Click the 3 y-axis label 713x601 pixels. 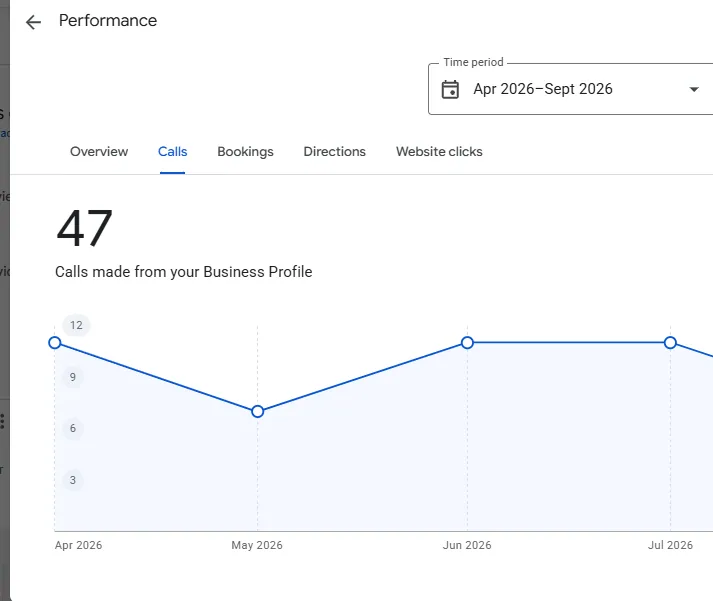[73, 480]
